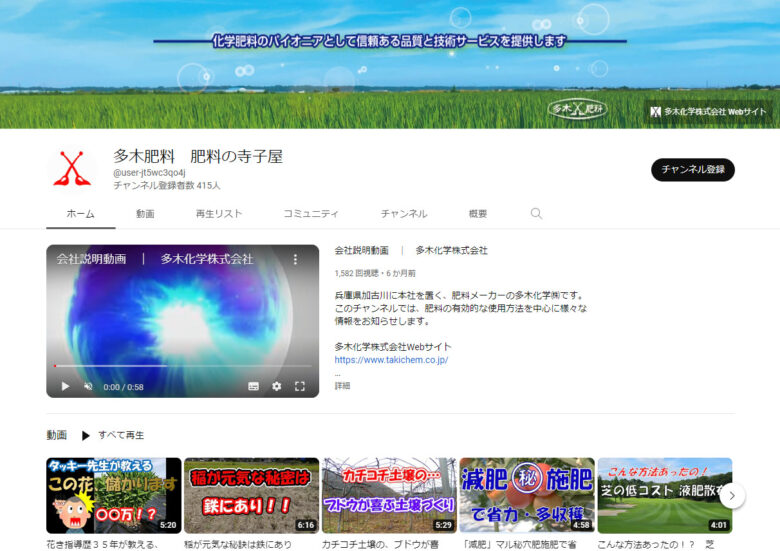
Task: Open the takichem.co.jp website link
Action: click(x=391, y=360)
